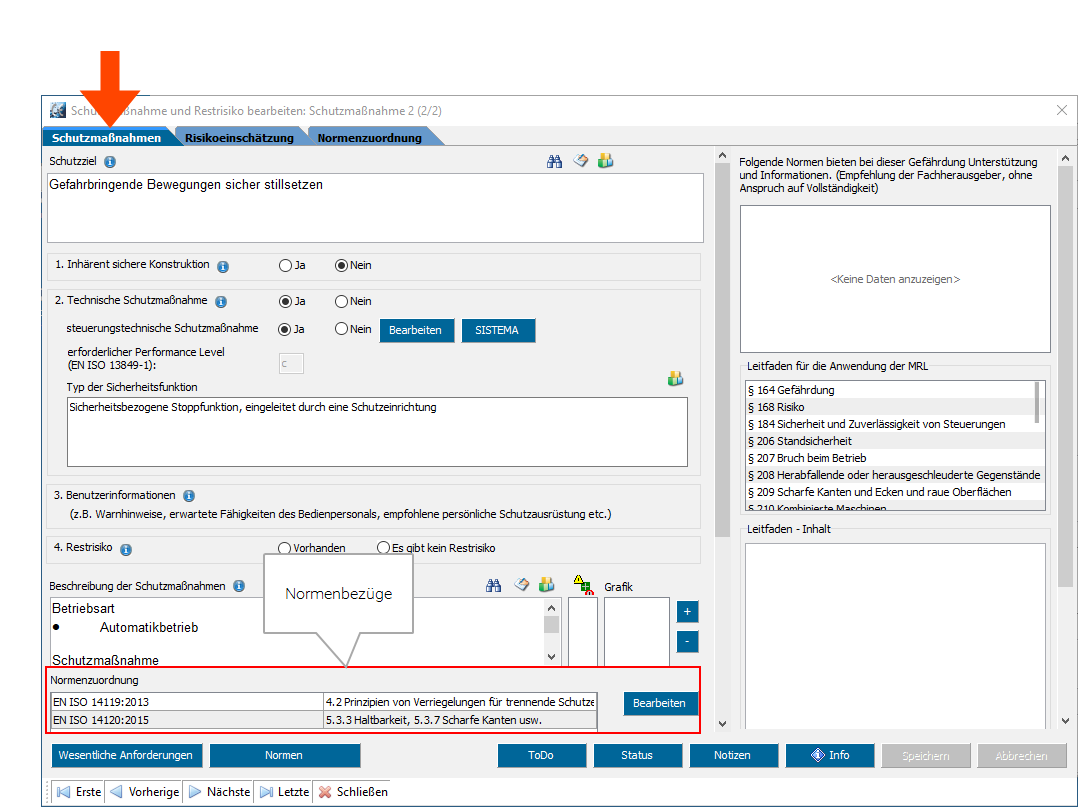
Task: Click the eraser icon in the Schutzziel row
Action: click(x=580, y=161)
